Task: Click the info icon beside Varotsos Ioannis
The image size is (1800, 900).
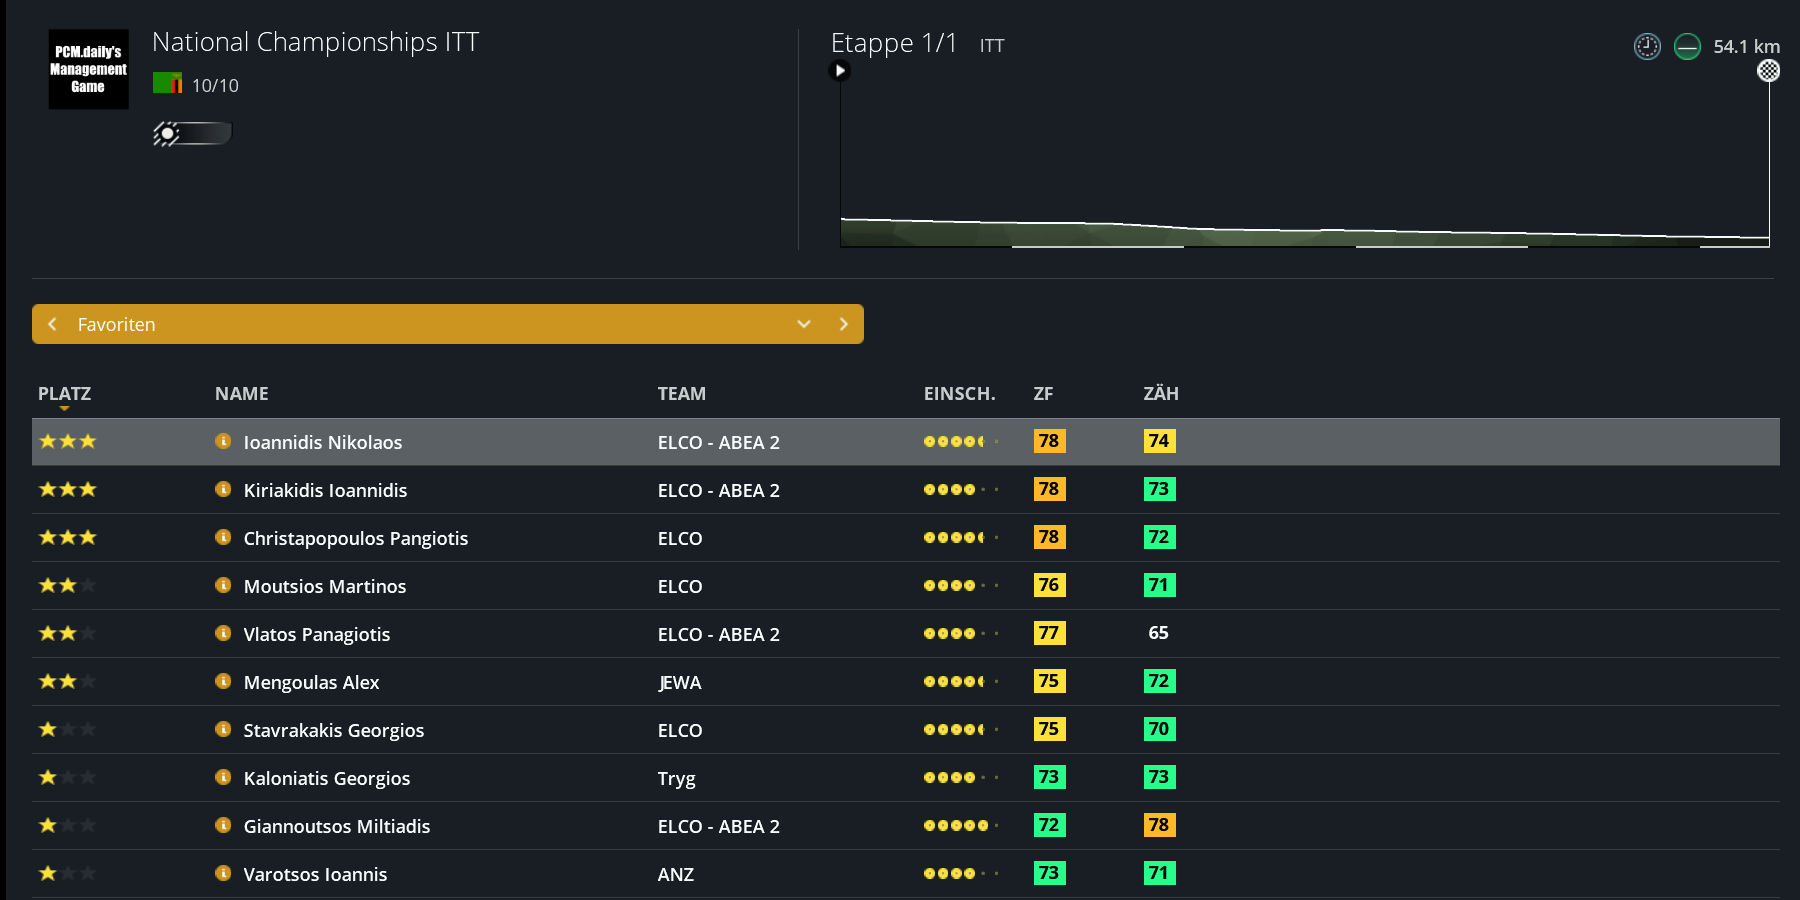Action: click(x=223, y=873)
